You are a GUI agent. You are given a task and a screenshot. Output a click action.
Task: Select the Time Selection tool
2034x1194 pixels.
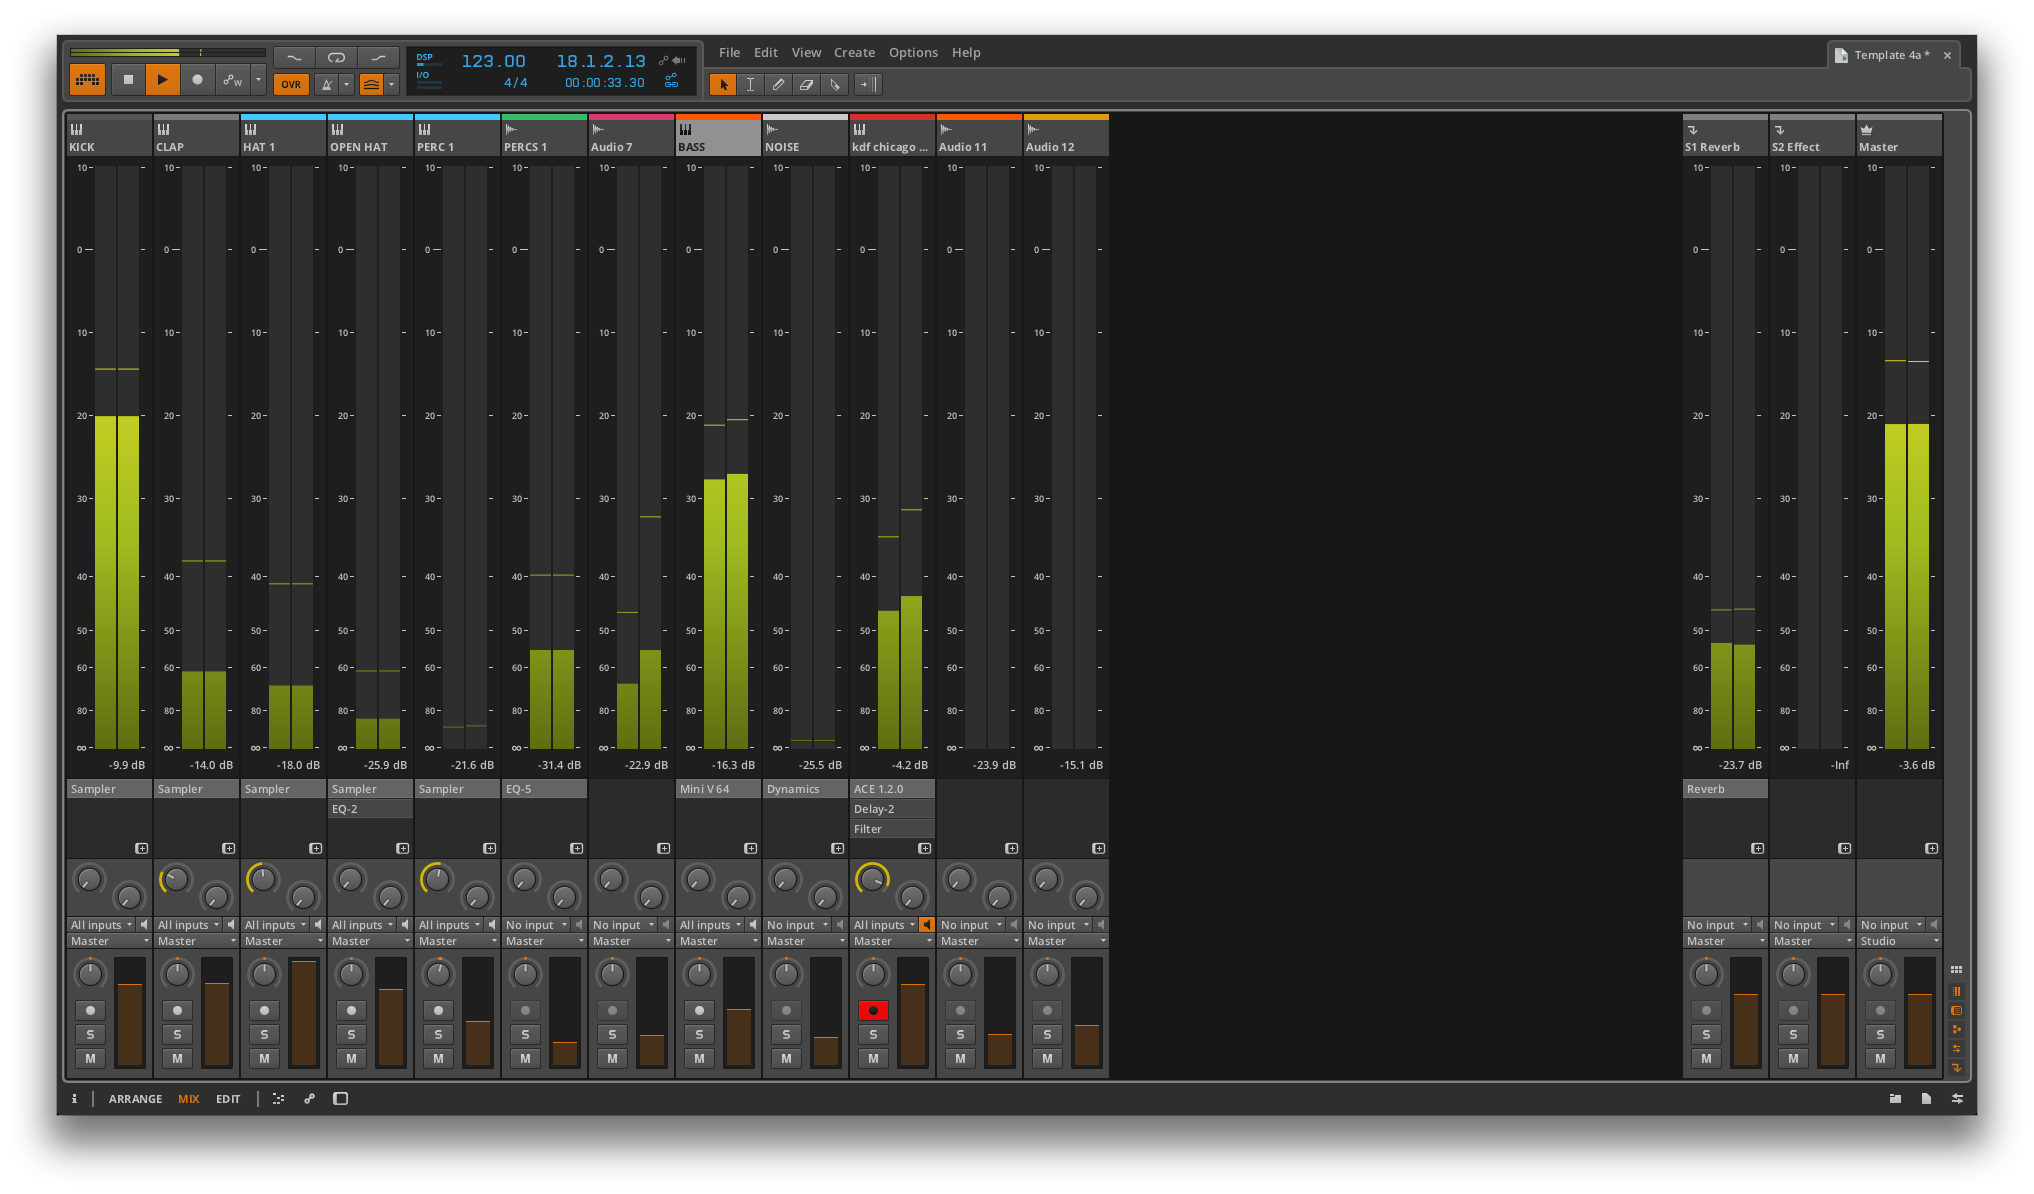pos(750,85)
